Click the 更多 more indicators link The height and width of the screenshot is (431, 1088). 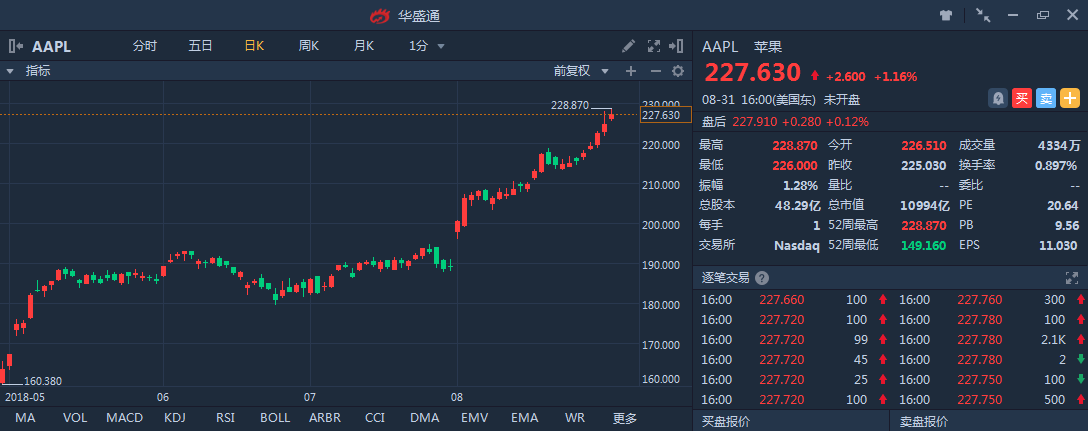coord(625,417)
